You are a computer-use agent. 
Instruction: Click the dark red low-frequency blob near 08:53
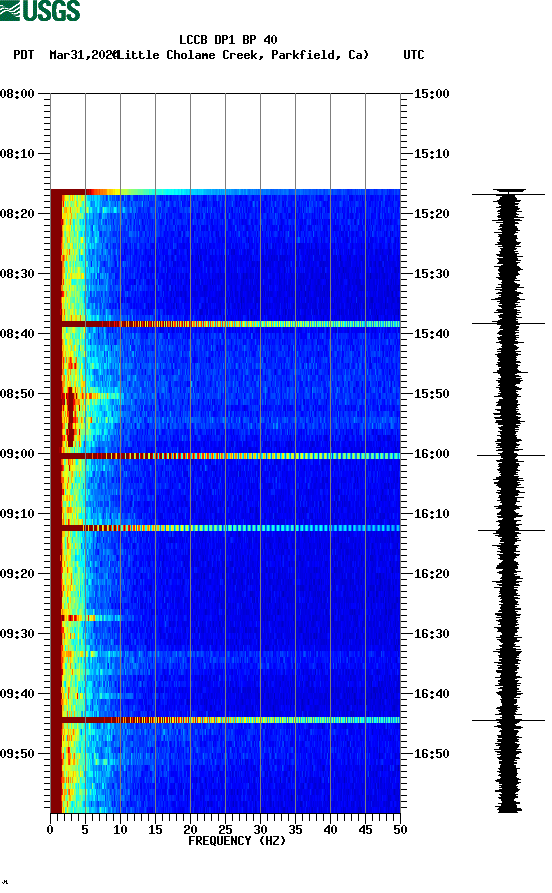point(70,417)
